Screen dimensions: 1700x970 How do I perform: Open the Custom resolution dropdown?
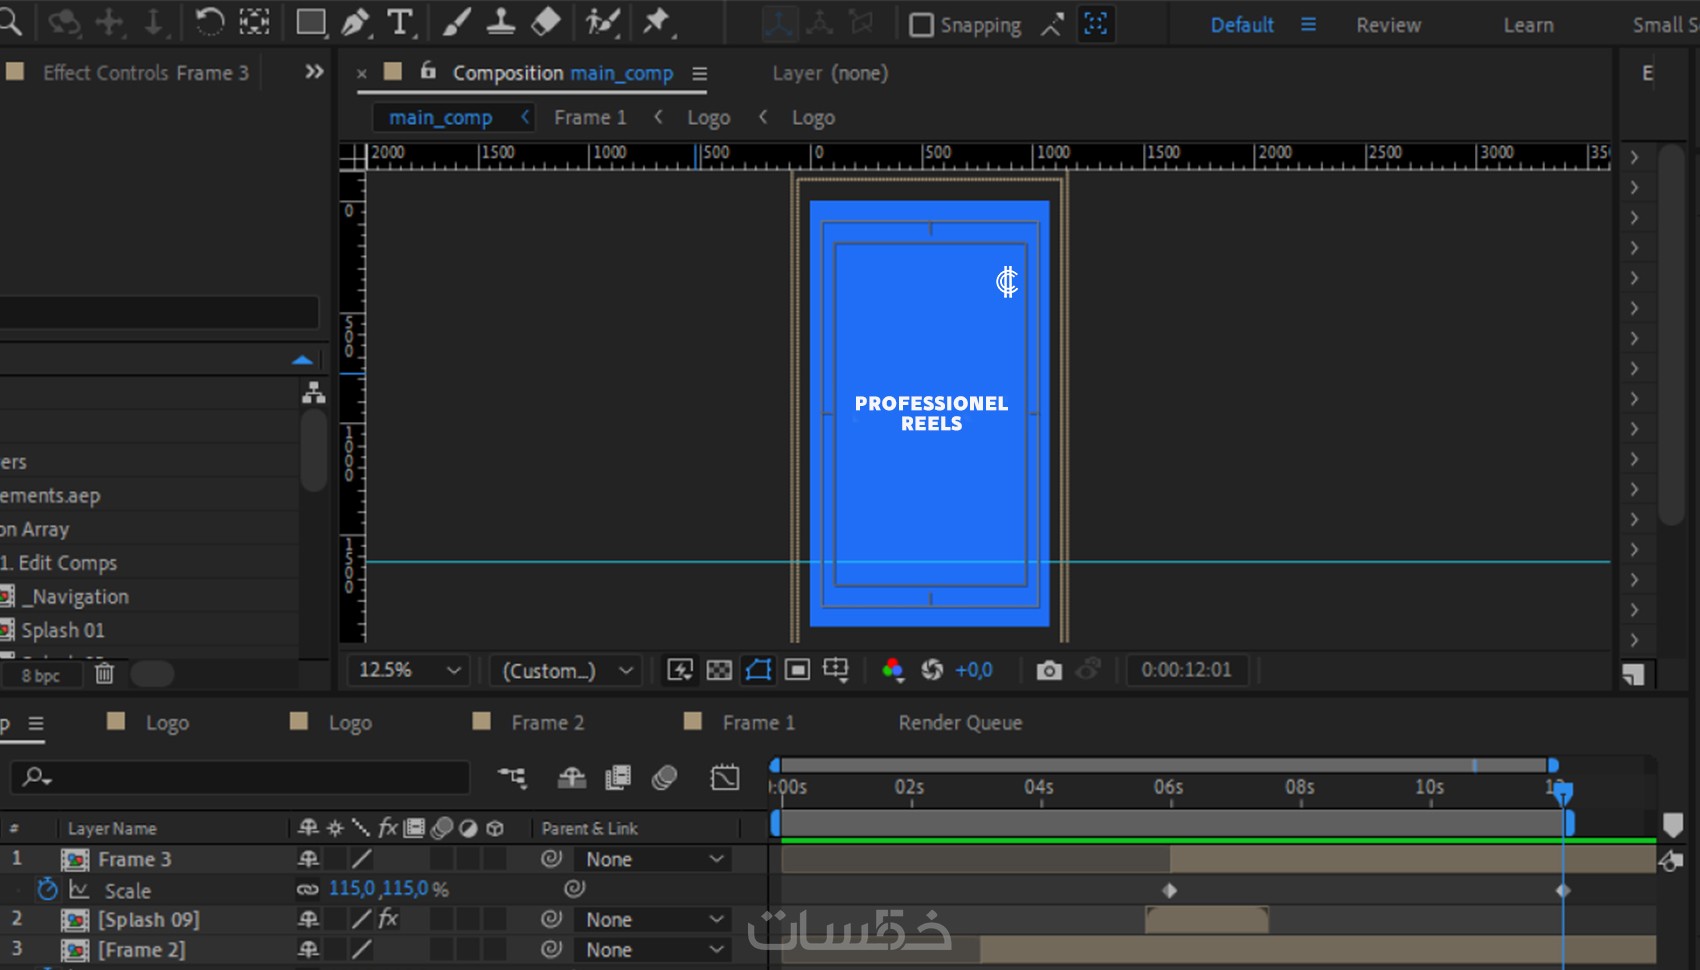[x=567, y=670]
